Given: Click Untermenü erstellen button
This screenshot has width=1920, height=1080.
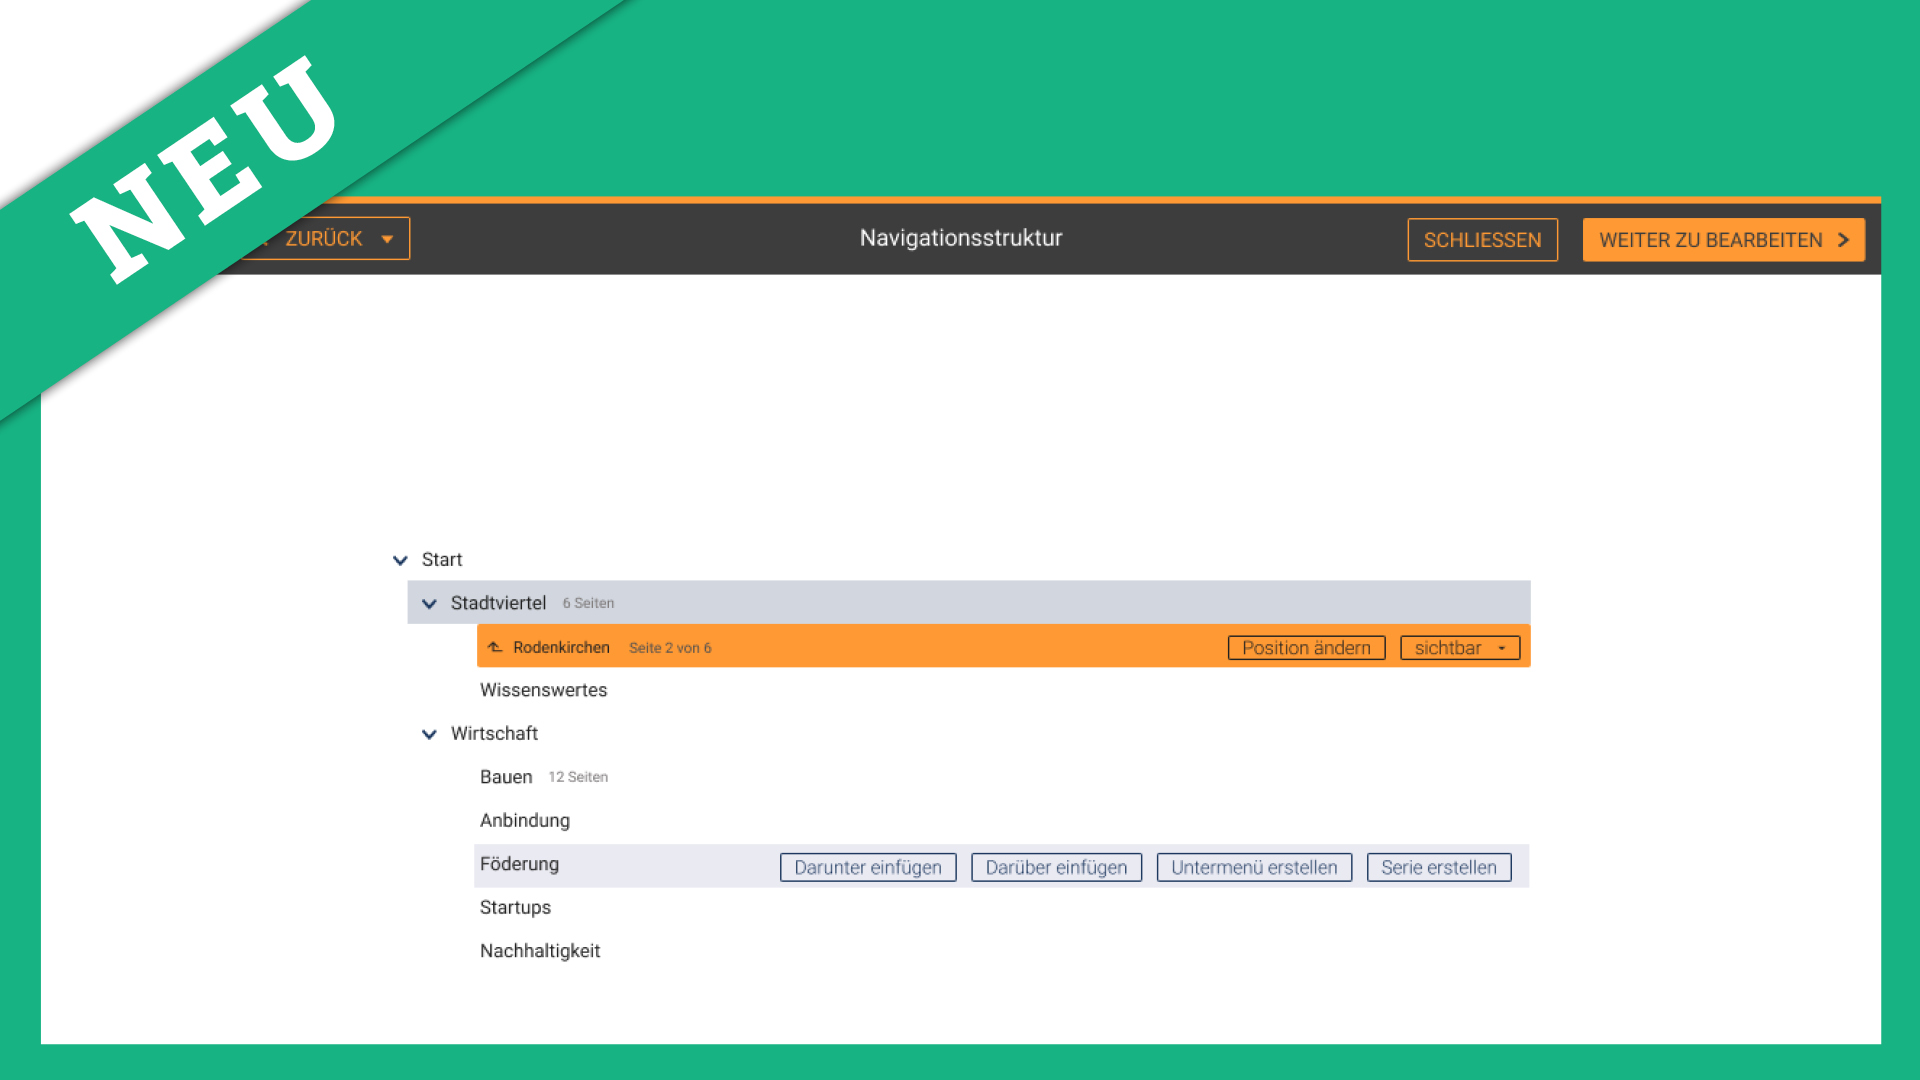Looking at the screenshot, I should point(1254,867).
